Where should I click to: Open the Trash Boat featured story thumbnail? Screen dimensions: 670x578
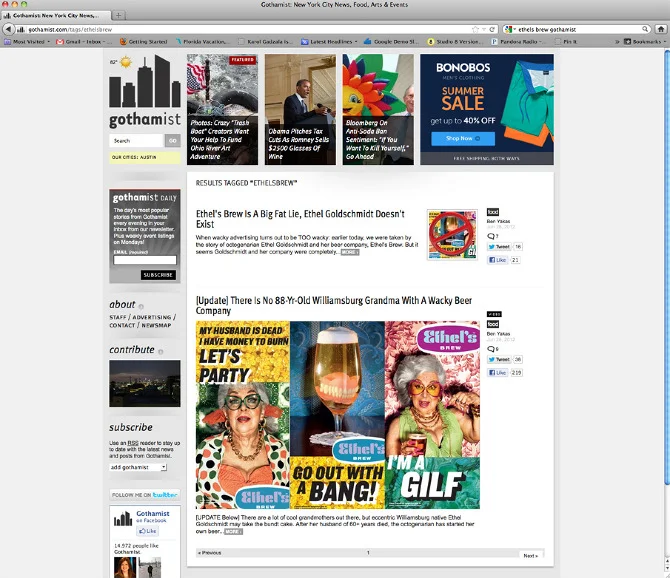click(222, 109)
